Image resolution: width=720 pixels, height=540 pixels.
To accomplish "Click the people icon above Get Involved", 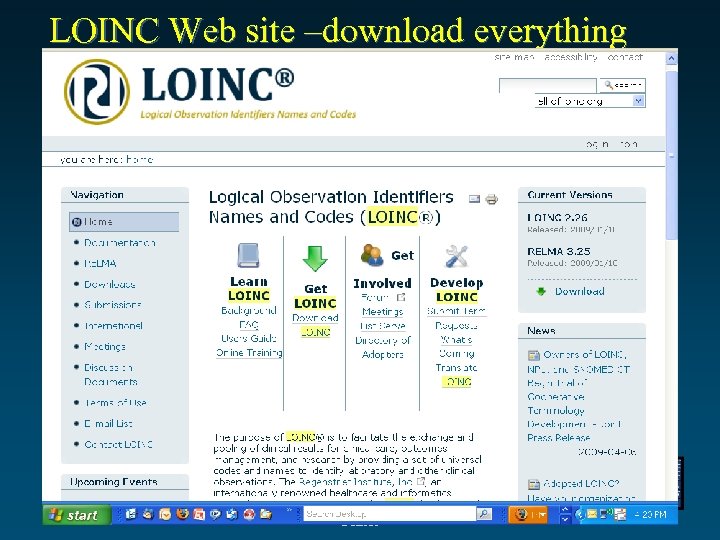I will point(372,255).
